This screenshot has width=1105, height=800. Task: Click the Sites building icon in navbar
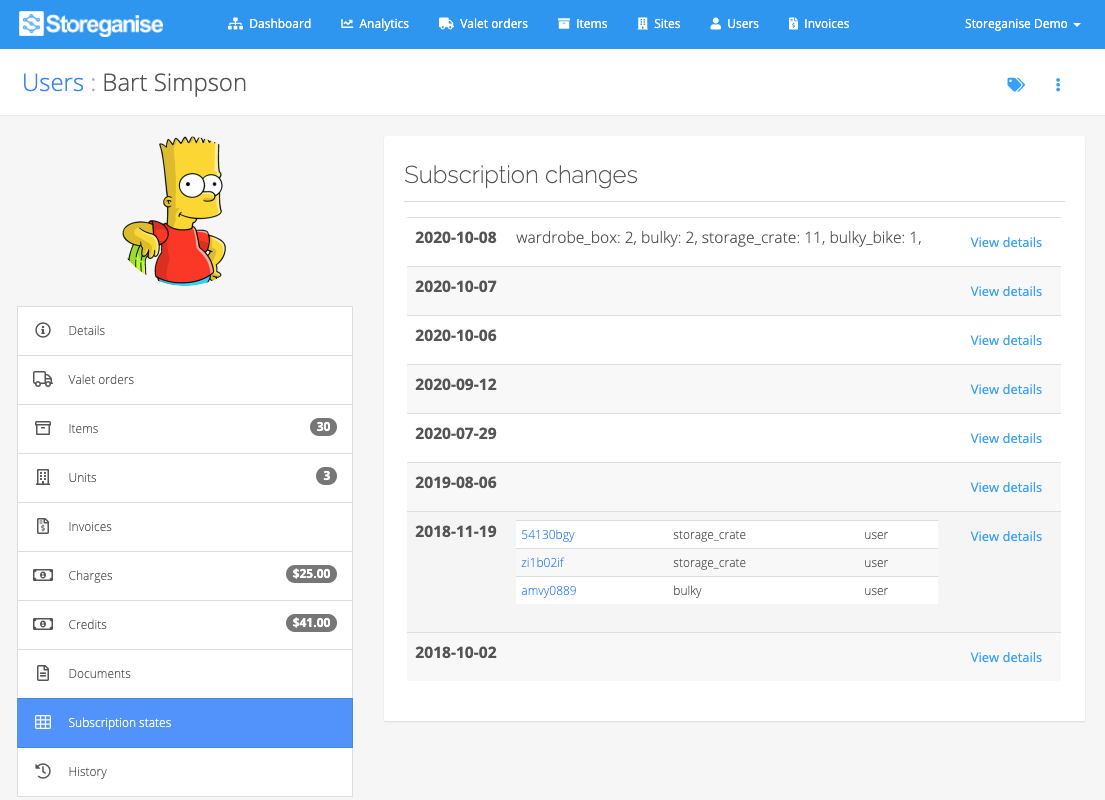643,24
